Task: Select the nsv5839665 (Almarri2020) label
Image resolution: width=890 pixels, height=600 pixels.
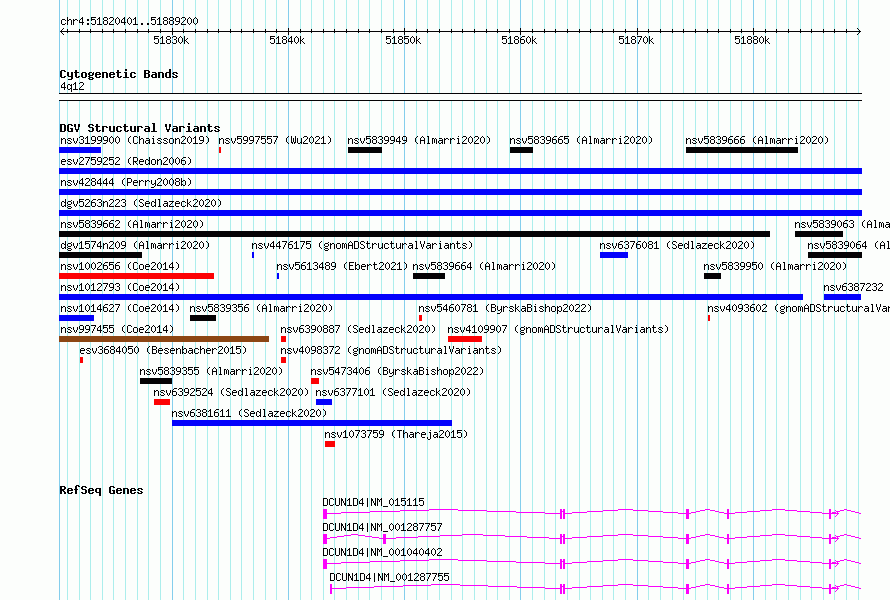Action: click(581, 140)
